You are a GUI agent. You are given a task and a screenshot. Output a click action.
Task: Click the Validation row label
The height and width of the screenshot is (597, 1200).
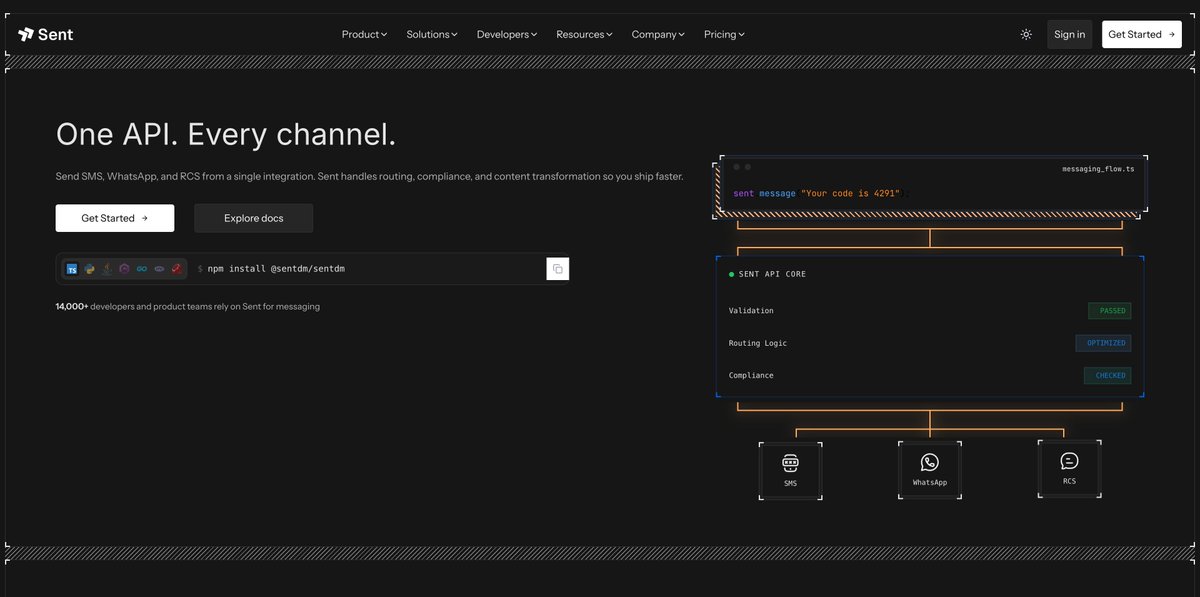click(x=751, y=311)
